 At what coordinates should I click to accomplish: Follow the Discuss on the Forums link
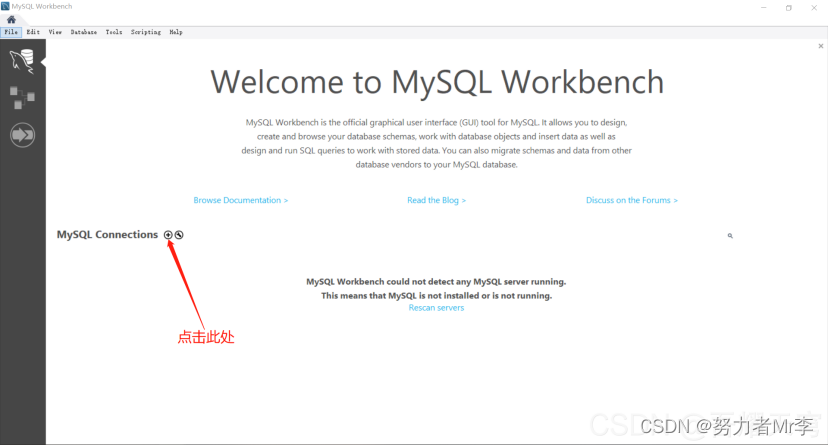[x=632, y=200]
